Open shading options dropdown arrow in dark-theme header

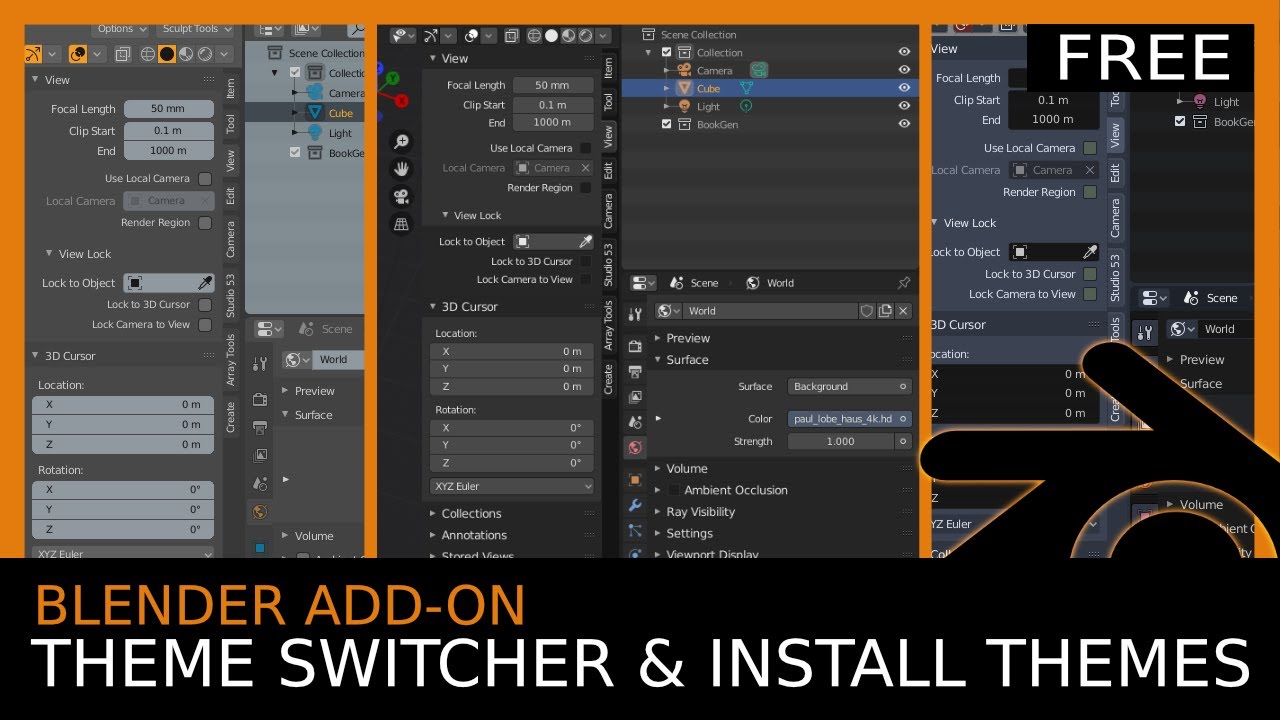tap(602, 35)
